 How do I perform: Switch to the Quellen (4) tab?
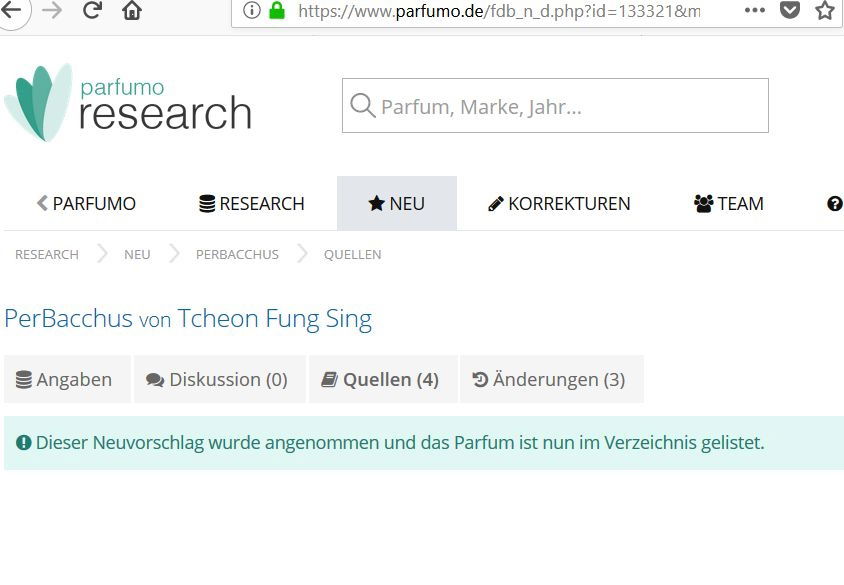click(383, 379)
